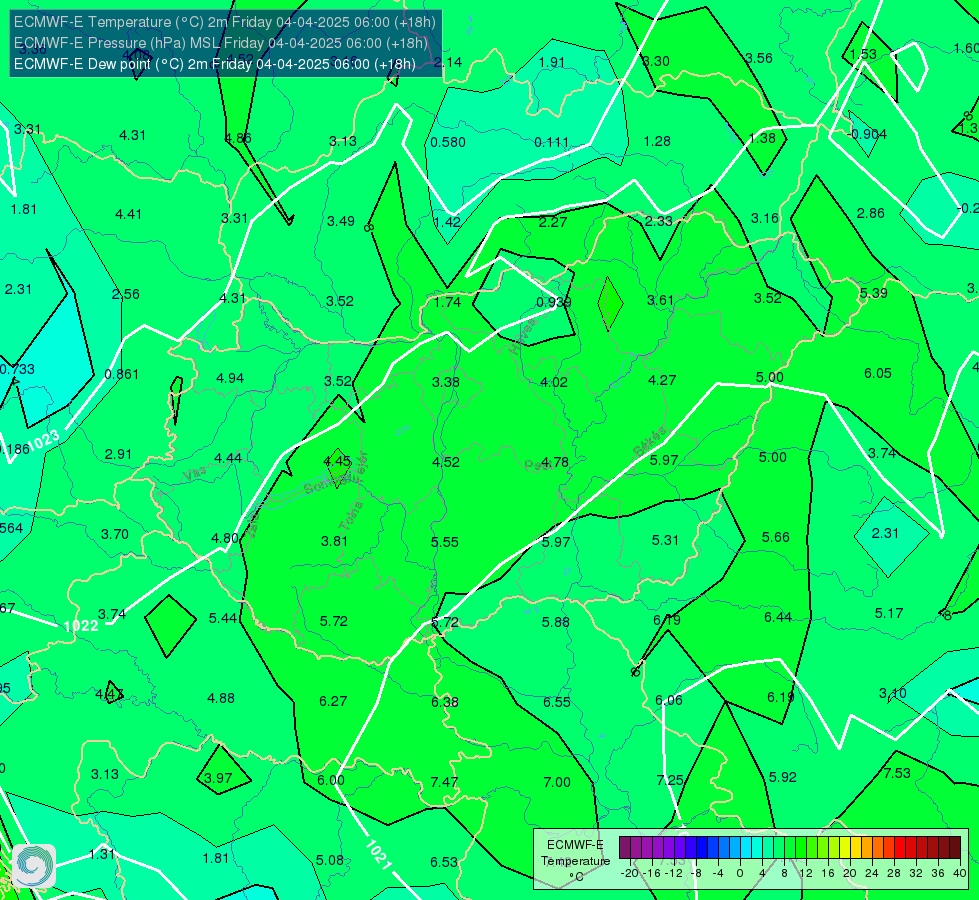Click the 1.91 dew point value

coord(551,62)
